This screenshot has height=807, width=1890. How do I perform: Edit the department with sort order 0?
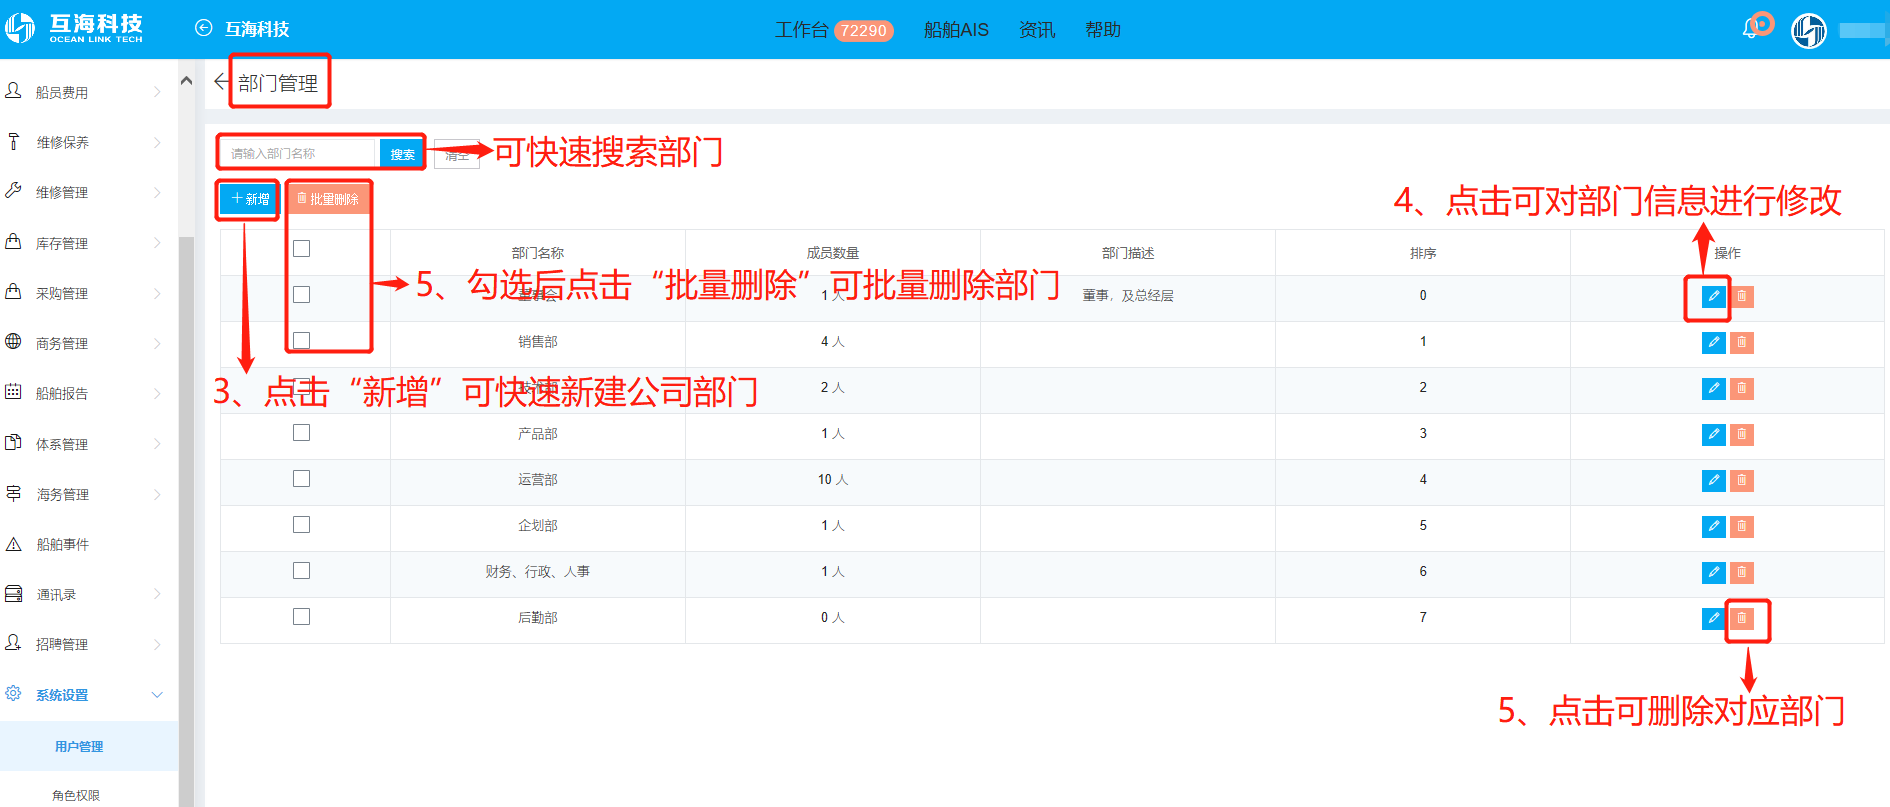point(1713,296)
